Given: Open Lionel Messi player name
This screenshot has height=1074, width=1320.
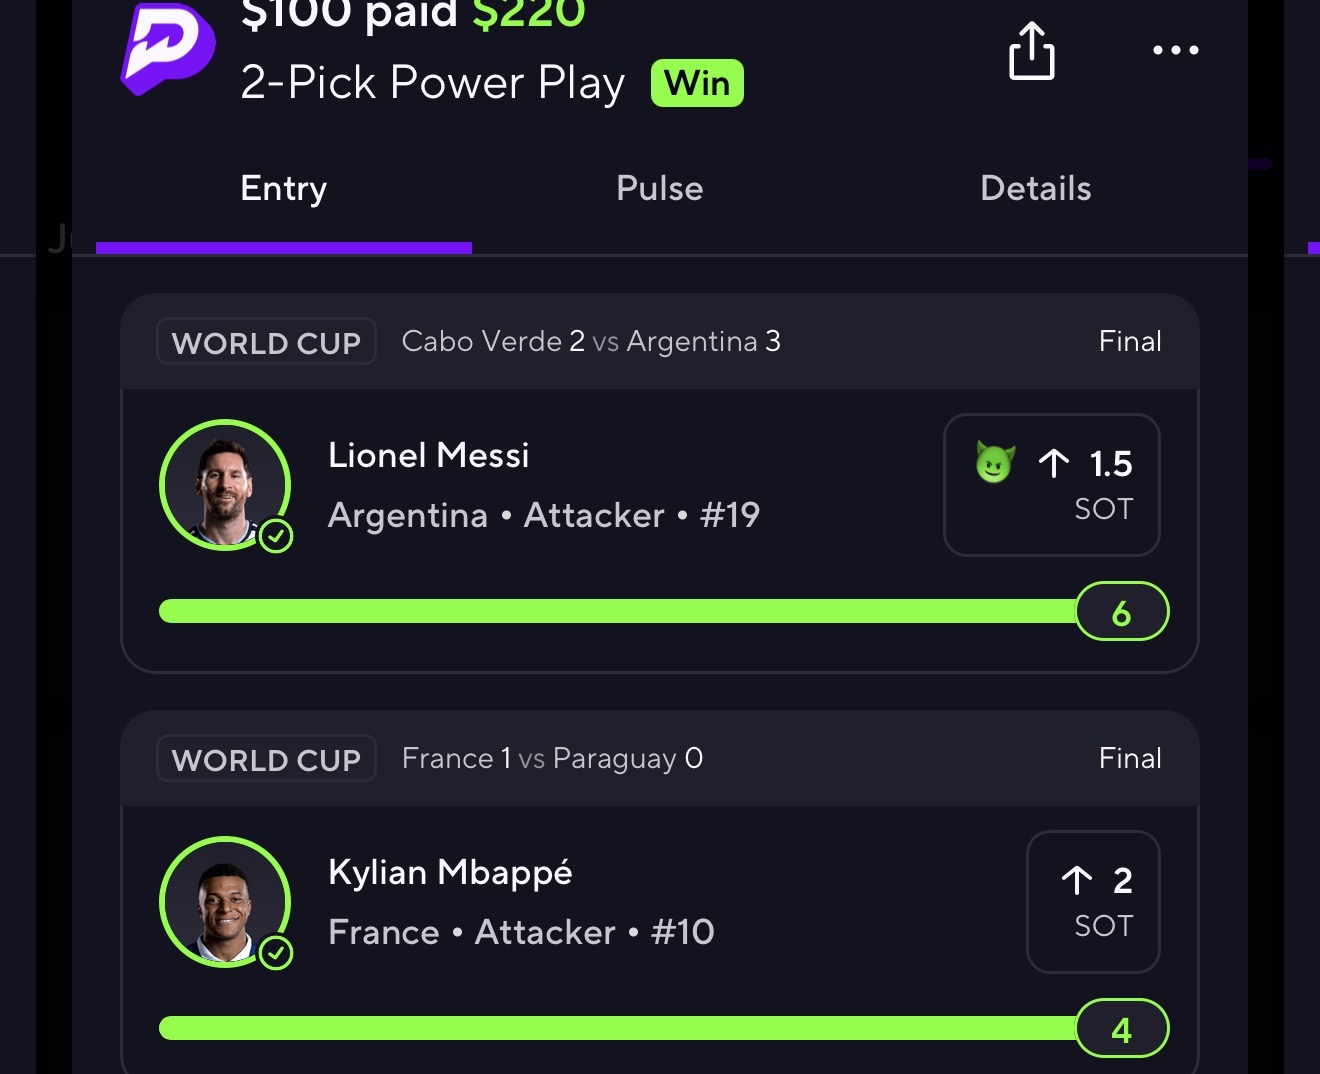Looking at the screenshot, I should coord(428,456).
